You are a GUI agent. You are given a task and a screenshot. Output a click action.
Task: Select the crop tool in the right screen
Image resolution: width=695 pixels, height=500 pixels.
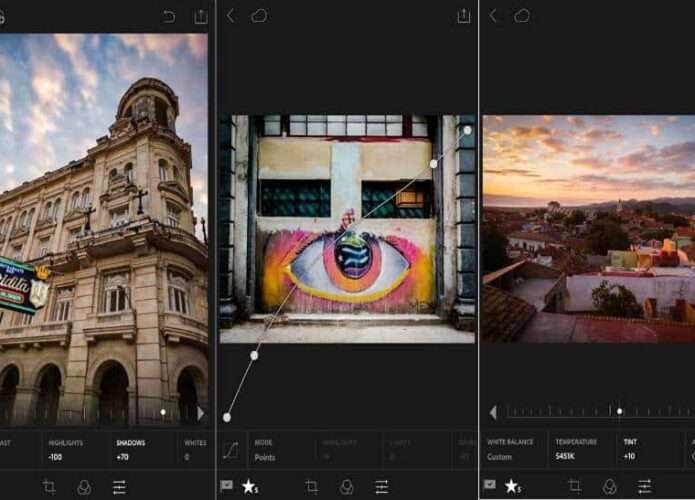point(574,486)
